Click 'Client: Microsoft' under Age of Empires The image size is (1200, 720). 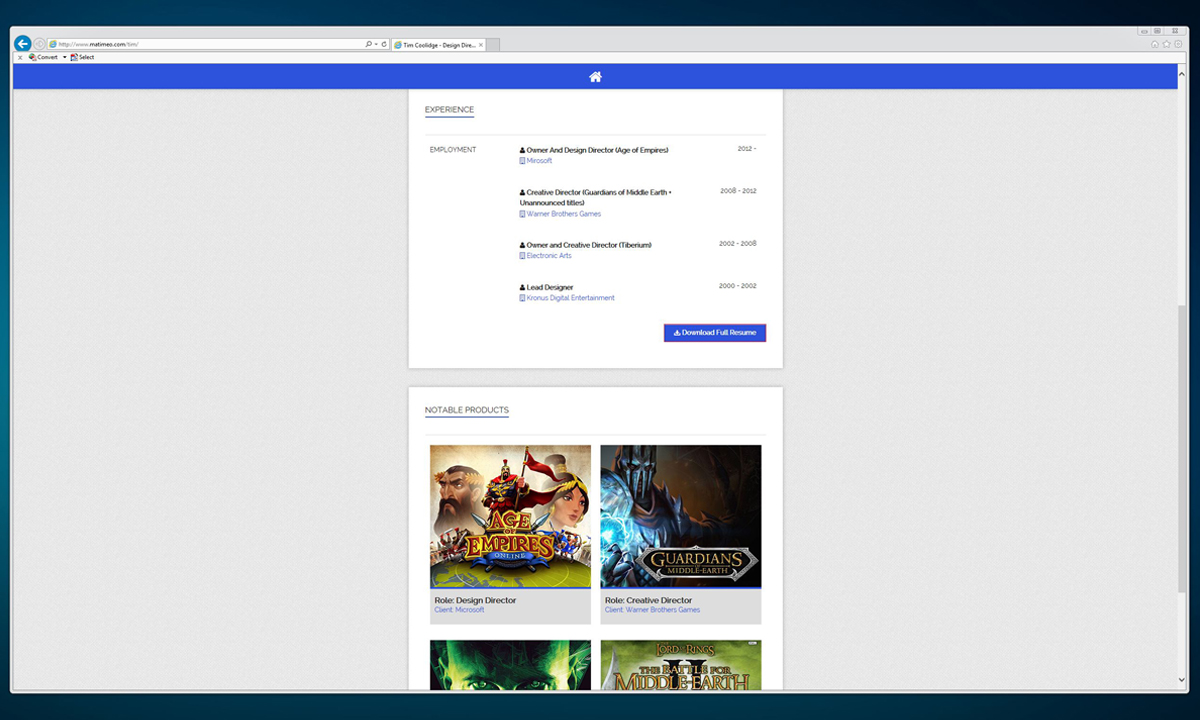pos(460,609)
